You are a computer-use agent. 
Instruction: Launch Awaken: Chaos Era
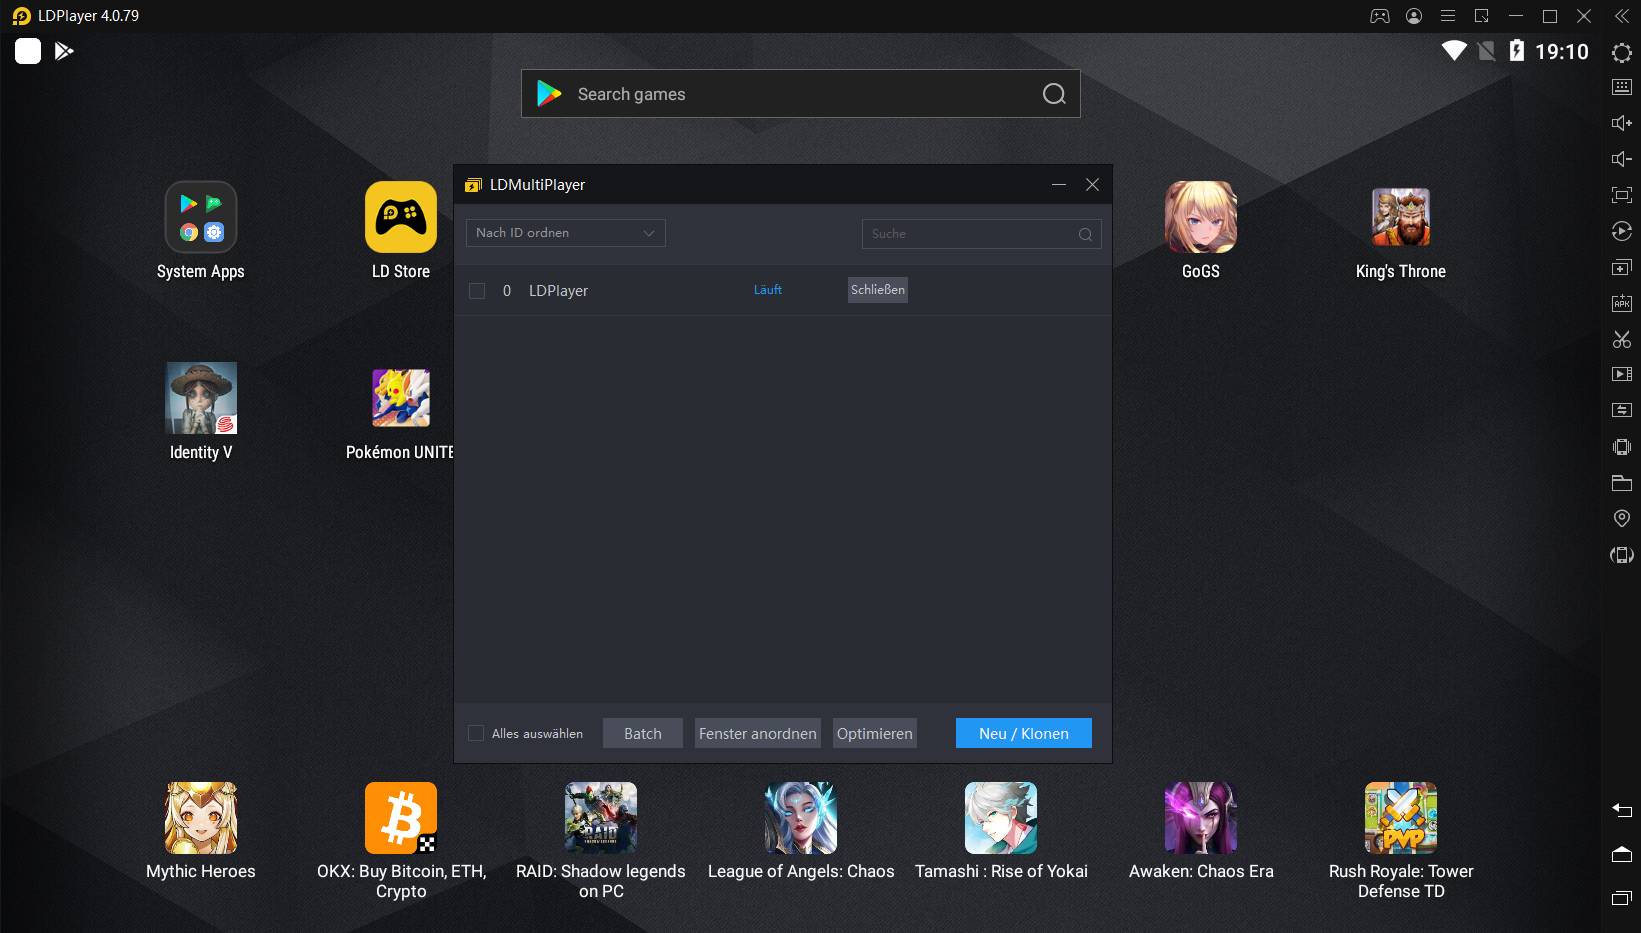(1201, 830)
